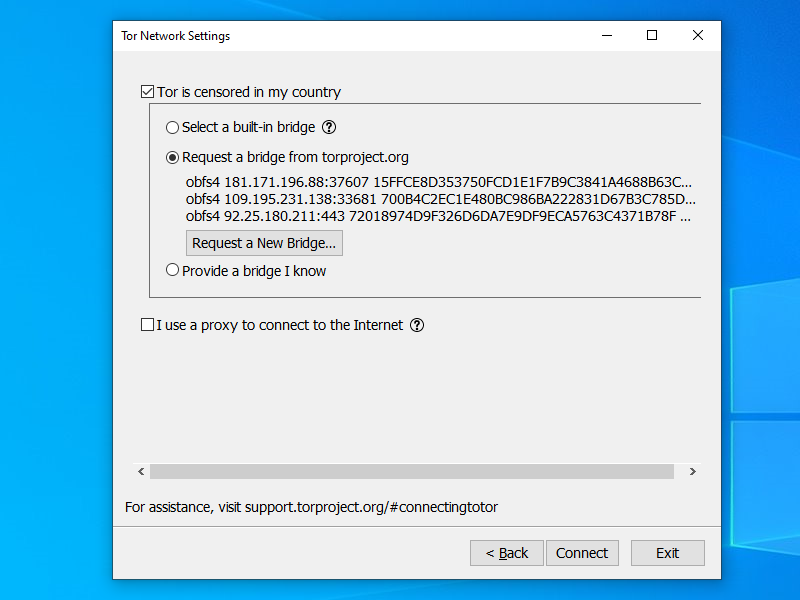Go back with the Back button

tap(506, 553)
